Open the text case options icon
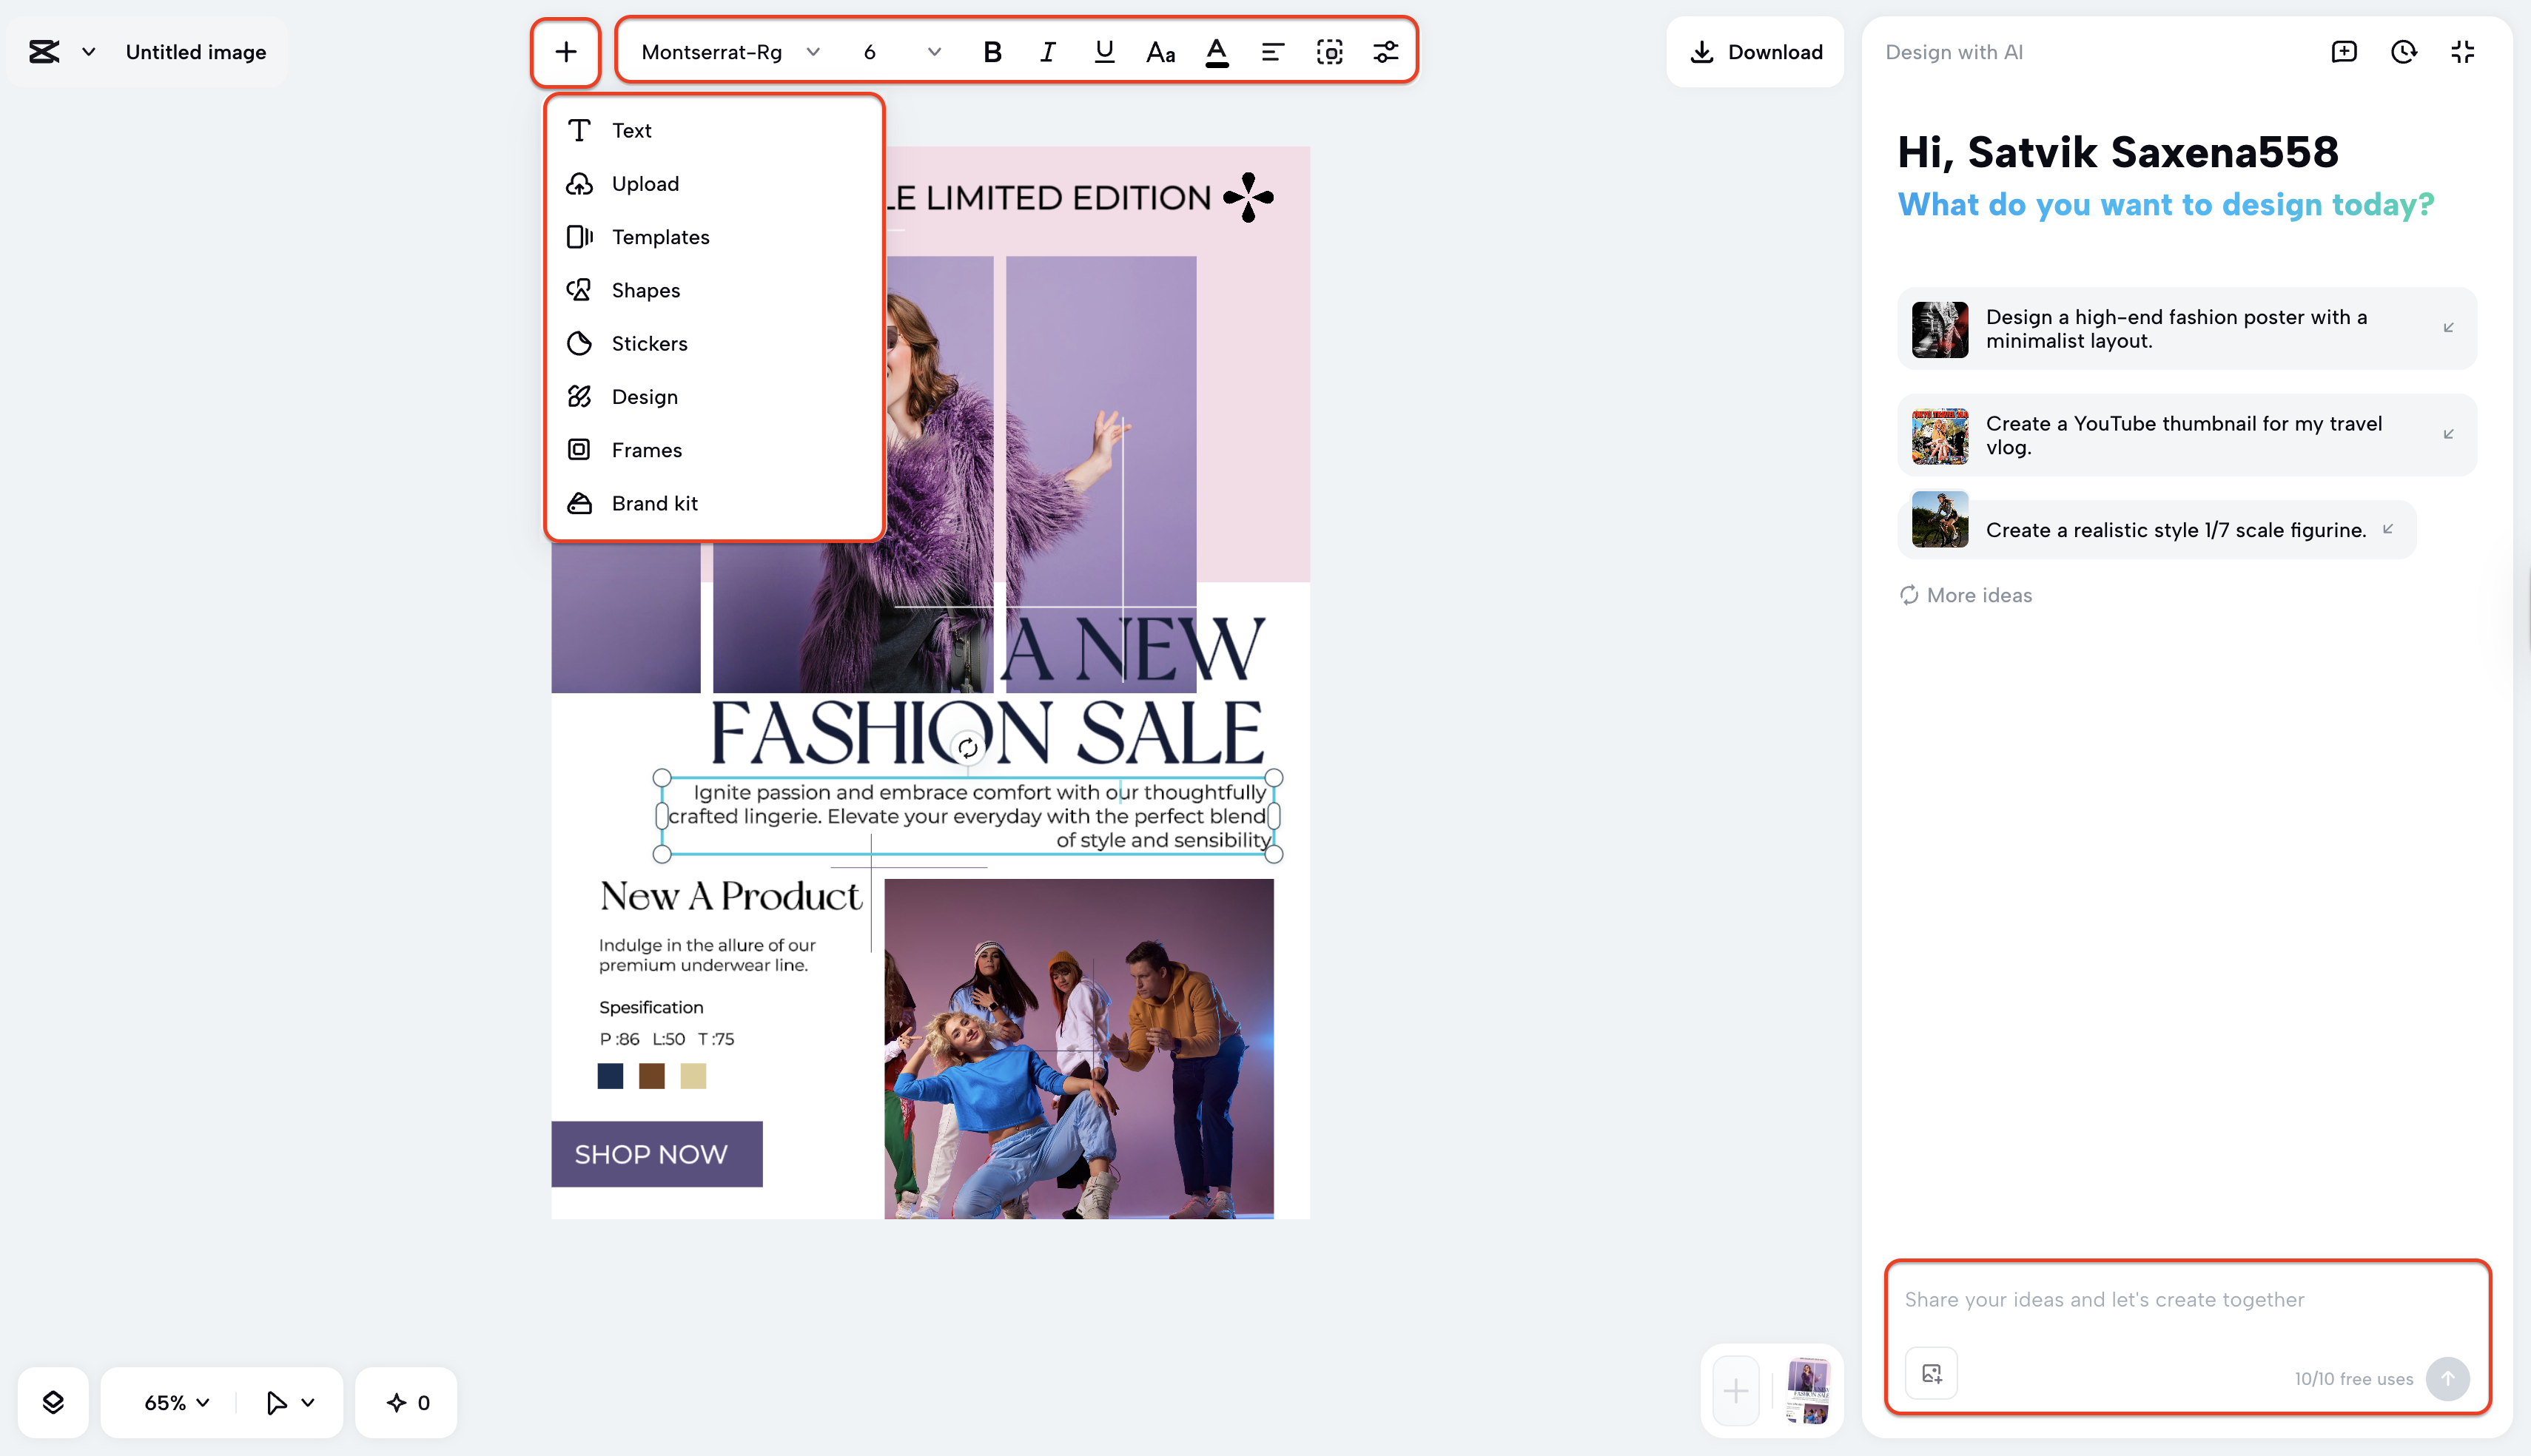The image size is (2531, 1456). [x=1158, y=51]
